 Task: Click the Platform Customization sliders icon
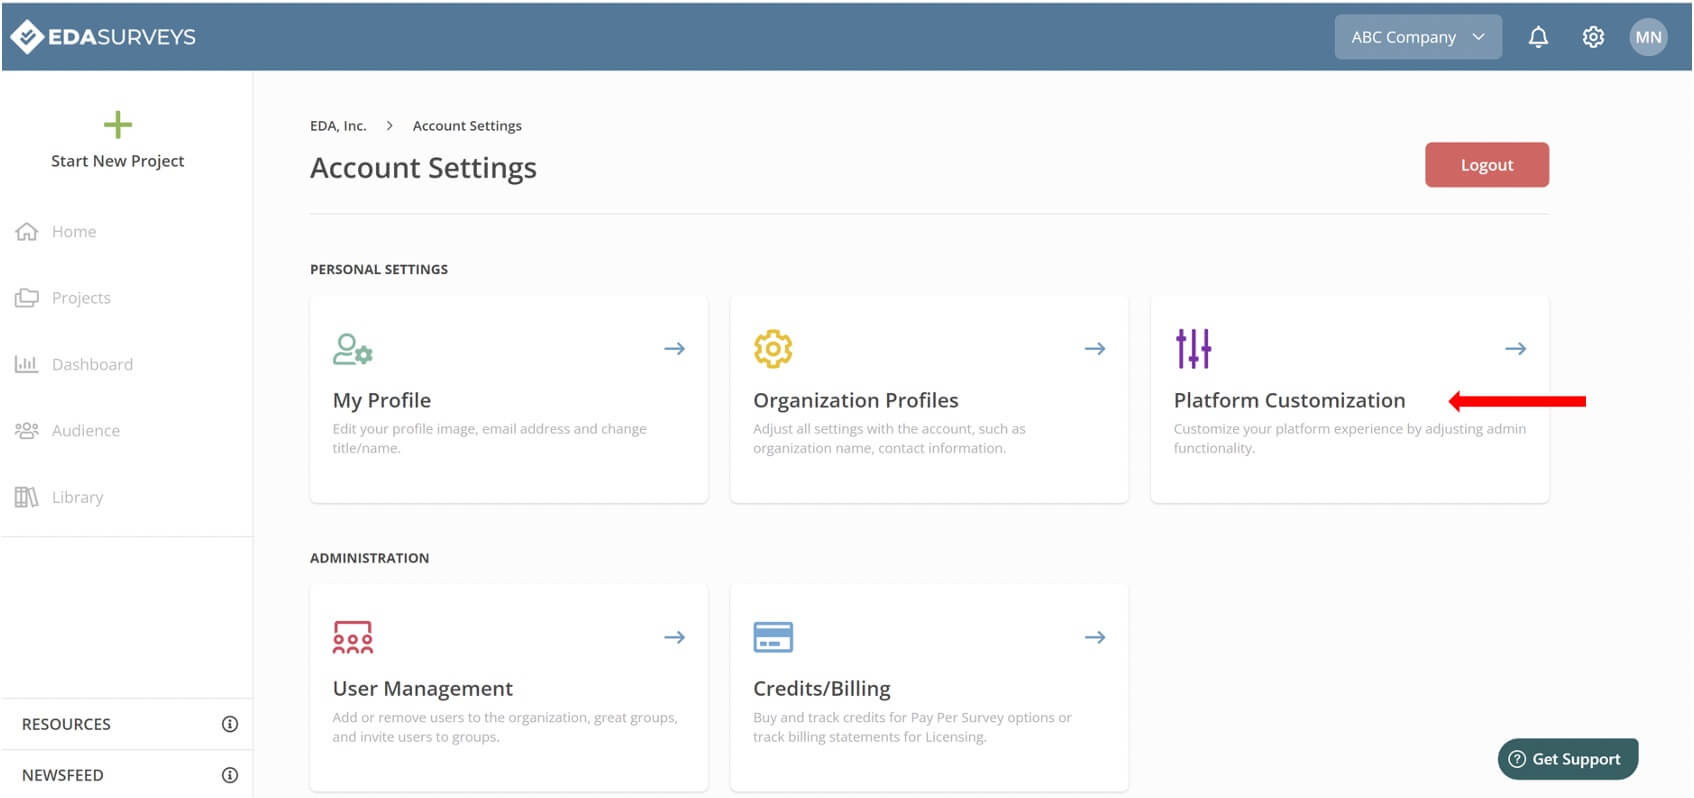tap(1193, 349)
